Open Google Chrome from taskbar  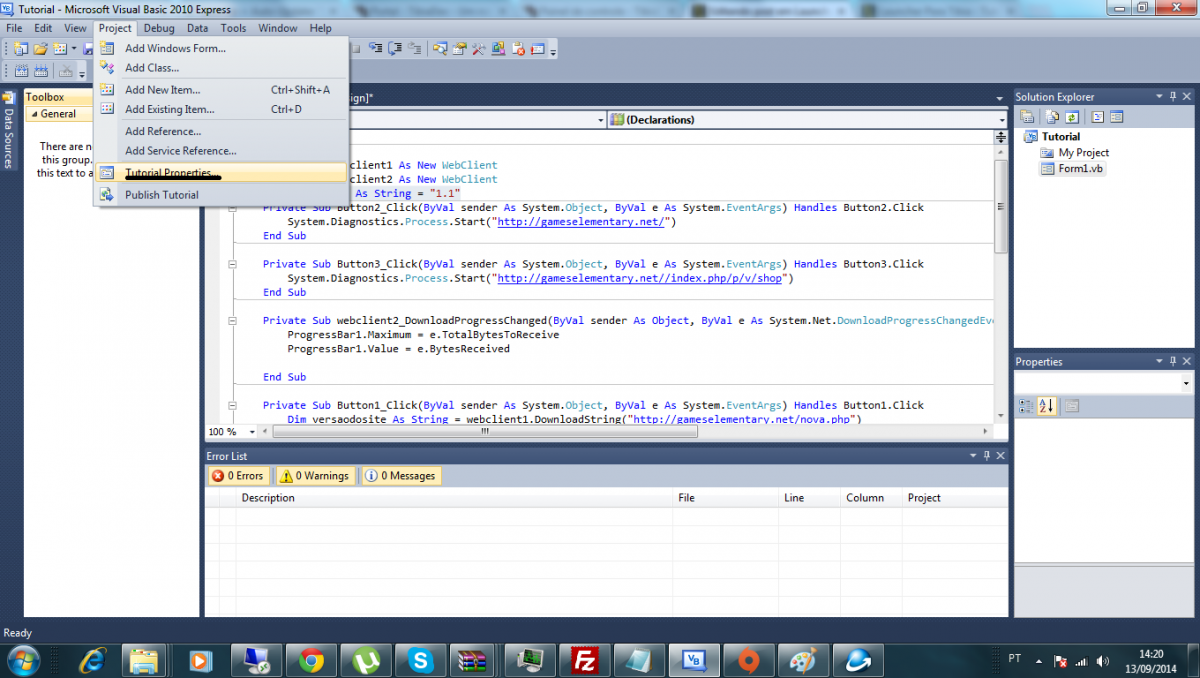tap(311, 660)
